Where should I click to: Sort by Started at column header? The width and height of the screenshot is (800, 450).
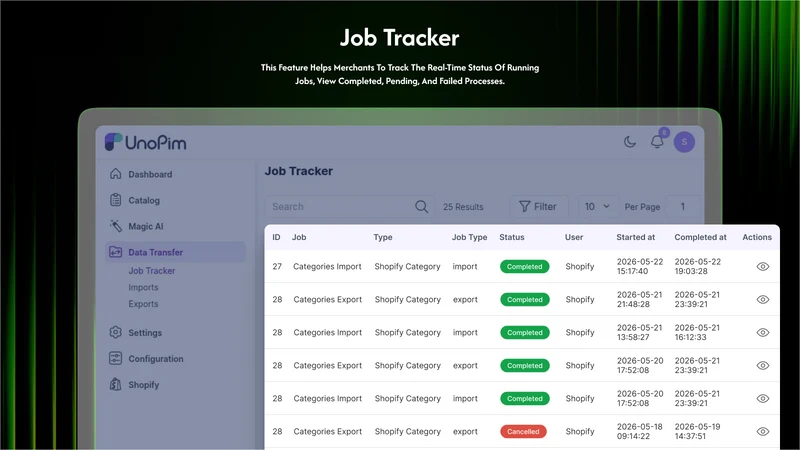(636, 237)
